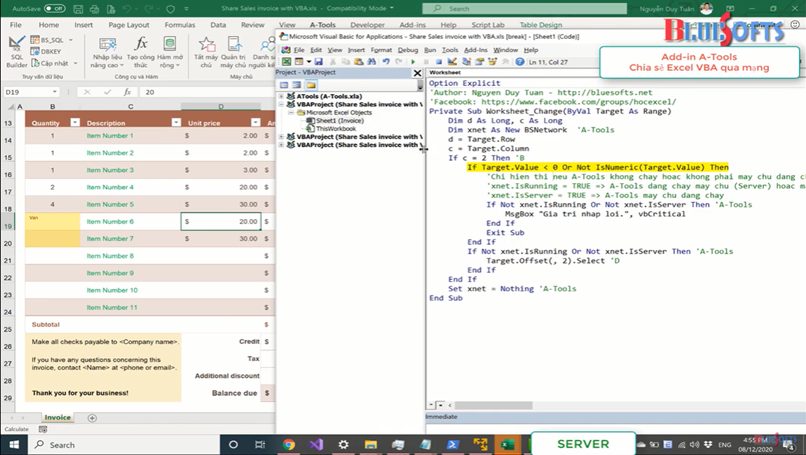Click Item Number 4 description cell
This screenshot has height=455, width=806.
pyautogui.click(x=131, y=187)
